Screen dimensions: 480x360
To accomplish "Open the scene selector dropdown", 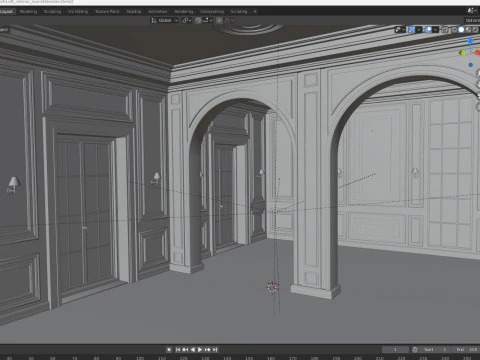I will [472, 11].
